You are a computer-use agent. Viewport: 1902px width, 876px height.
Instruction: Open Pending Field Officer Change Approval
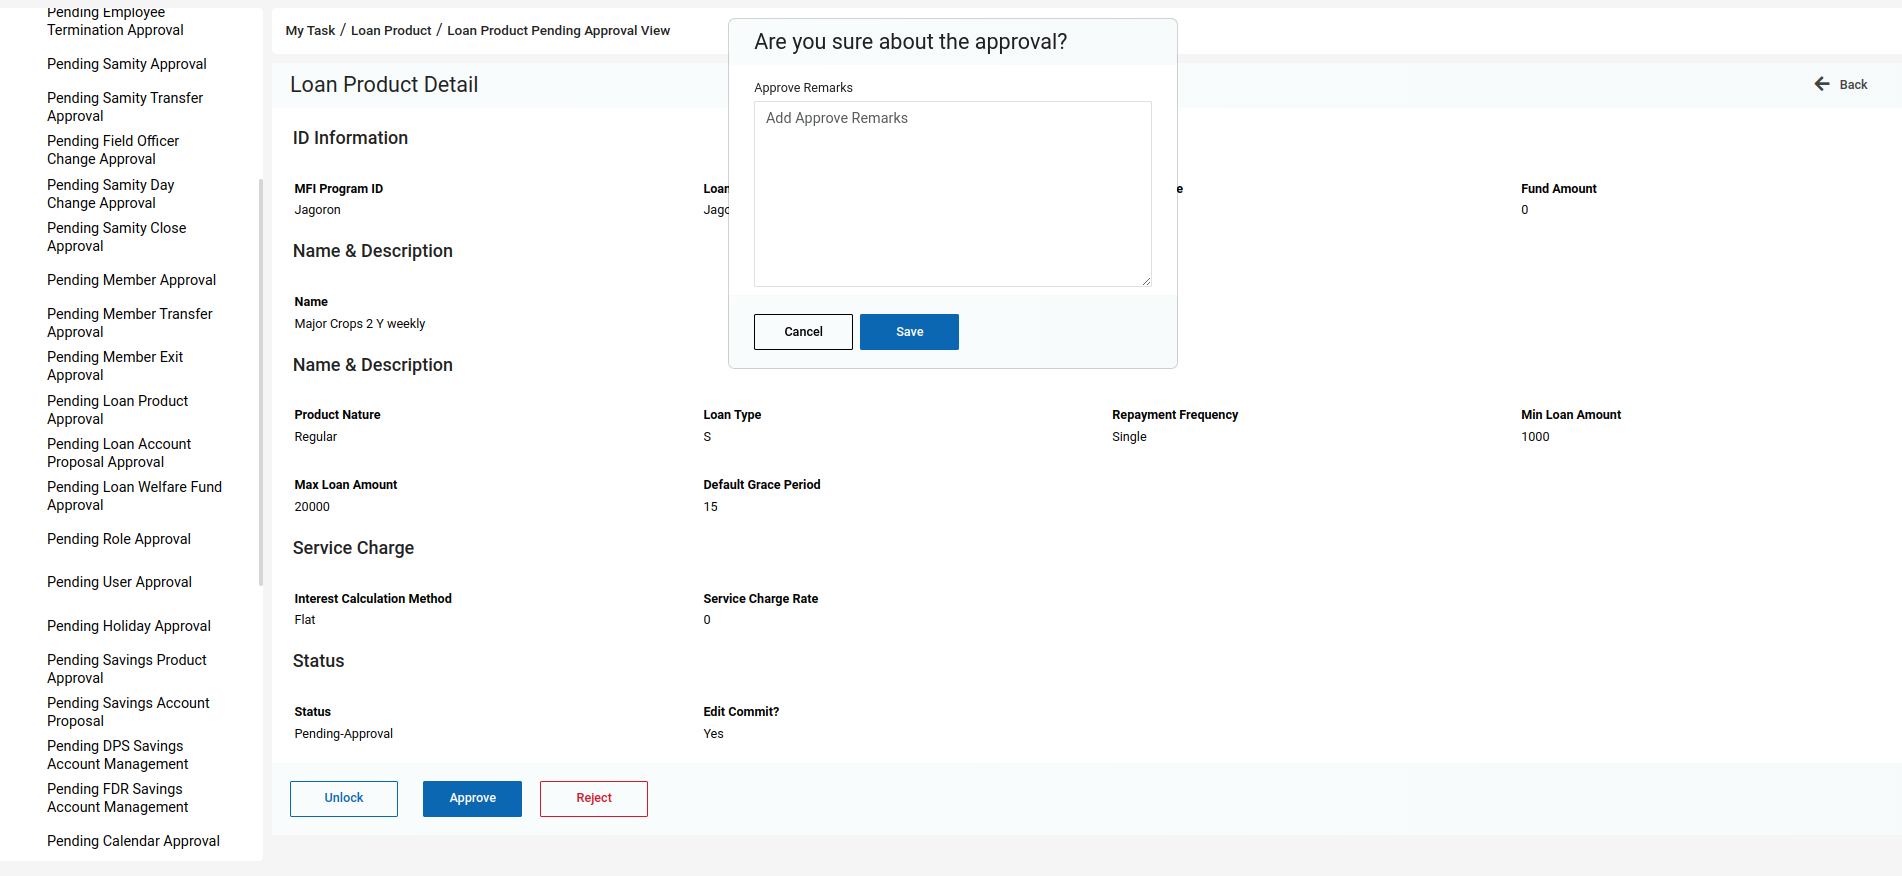(x=113, y=150)
